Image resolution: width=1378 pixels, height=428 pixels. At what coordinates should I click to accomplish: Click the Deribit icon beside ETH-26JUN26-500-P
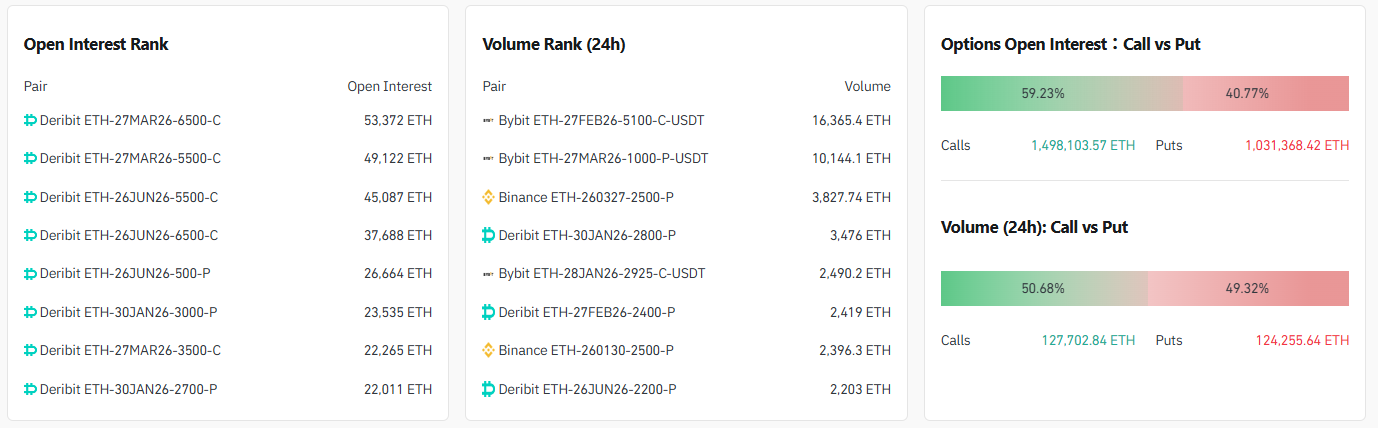click(x=30, y=274)
